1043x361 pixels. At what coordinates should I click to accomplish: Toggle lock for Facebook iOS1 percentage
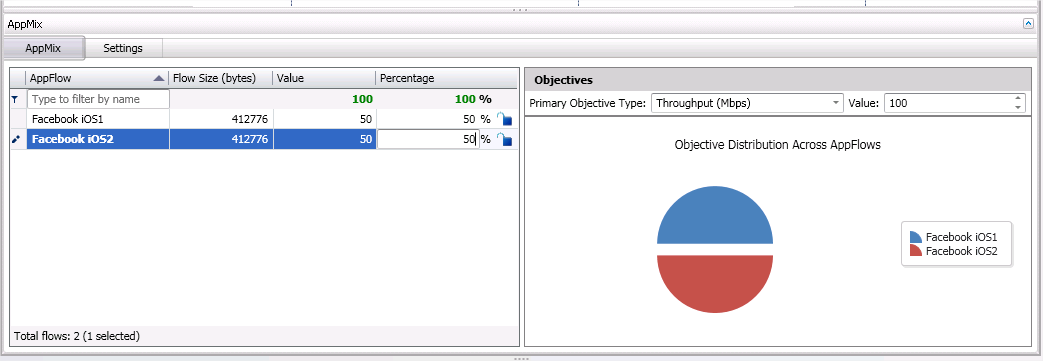click(x=504, y=119)
